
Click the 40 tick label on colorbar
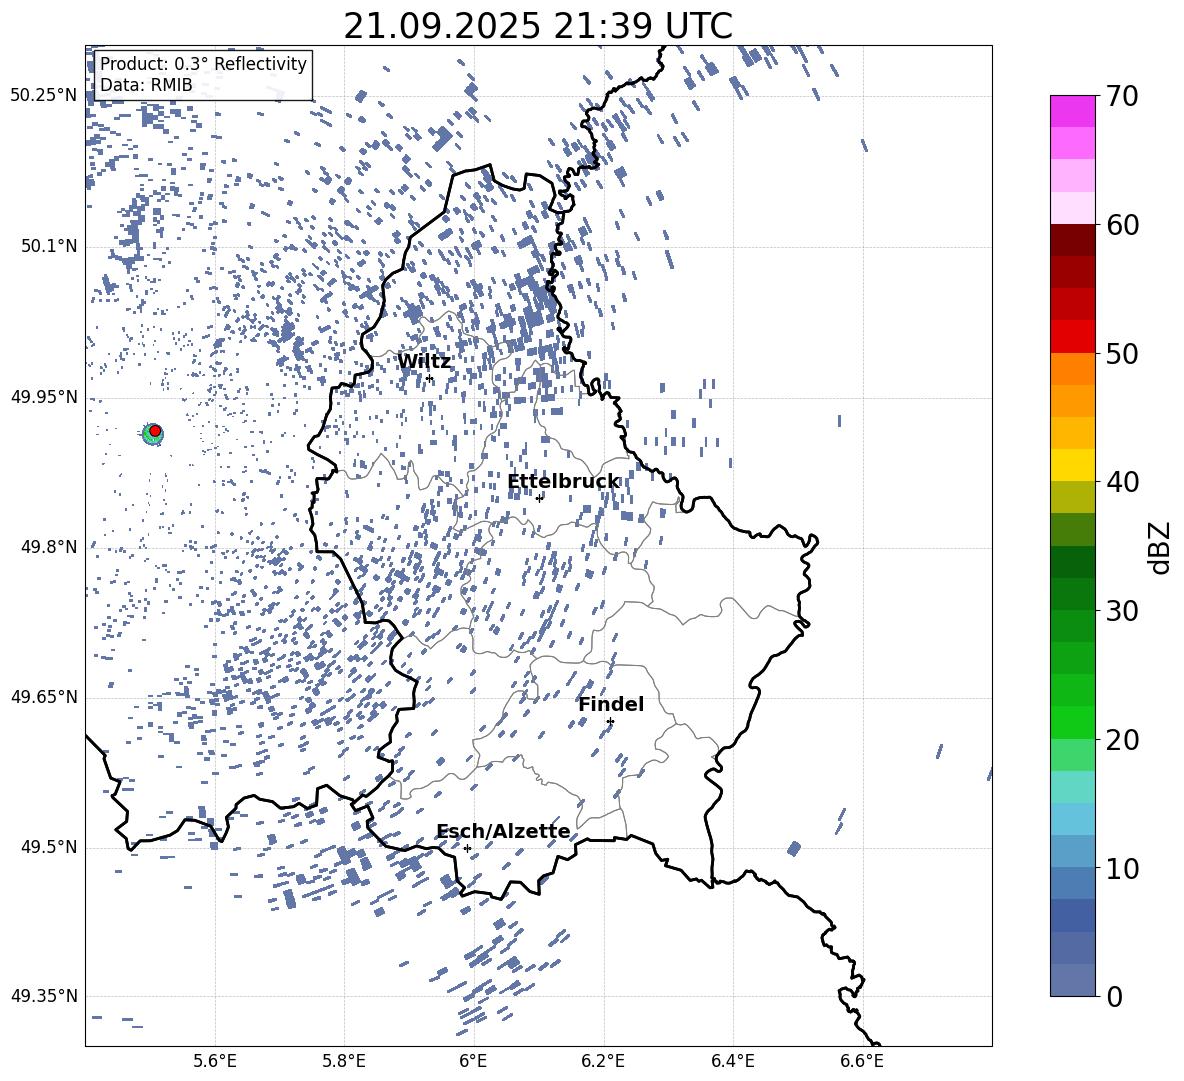pos(1121,482)
